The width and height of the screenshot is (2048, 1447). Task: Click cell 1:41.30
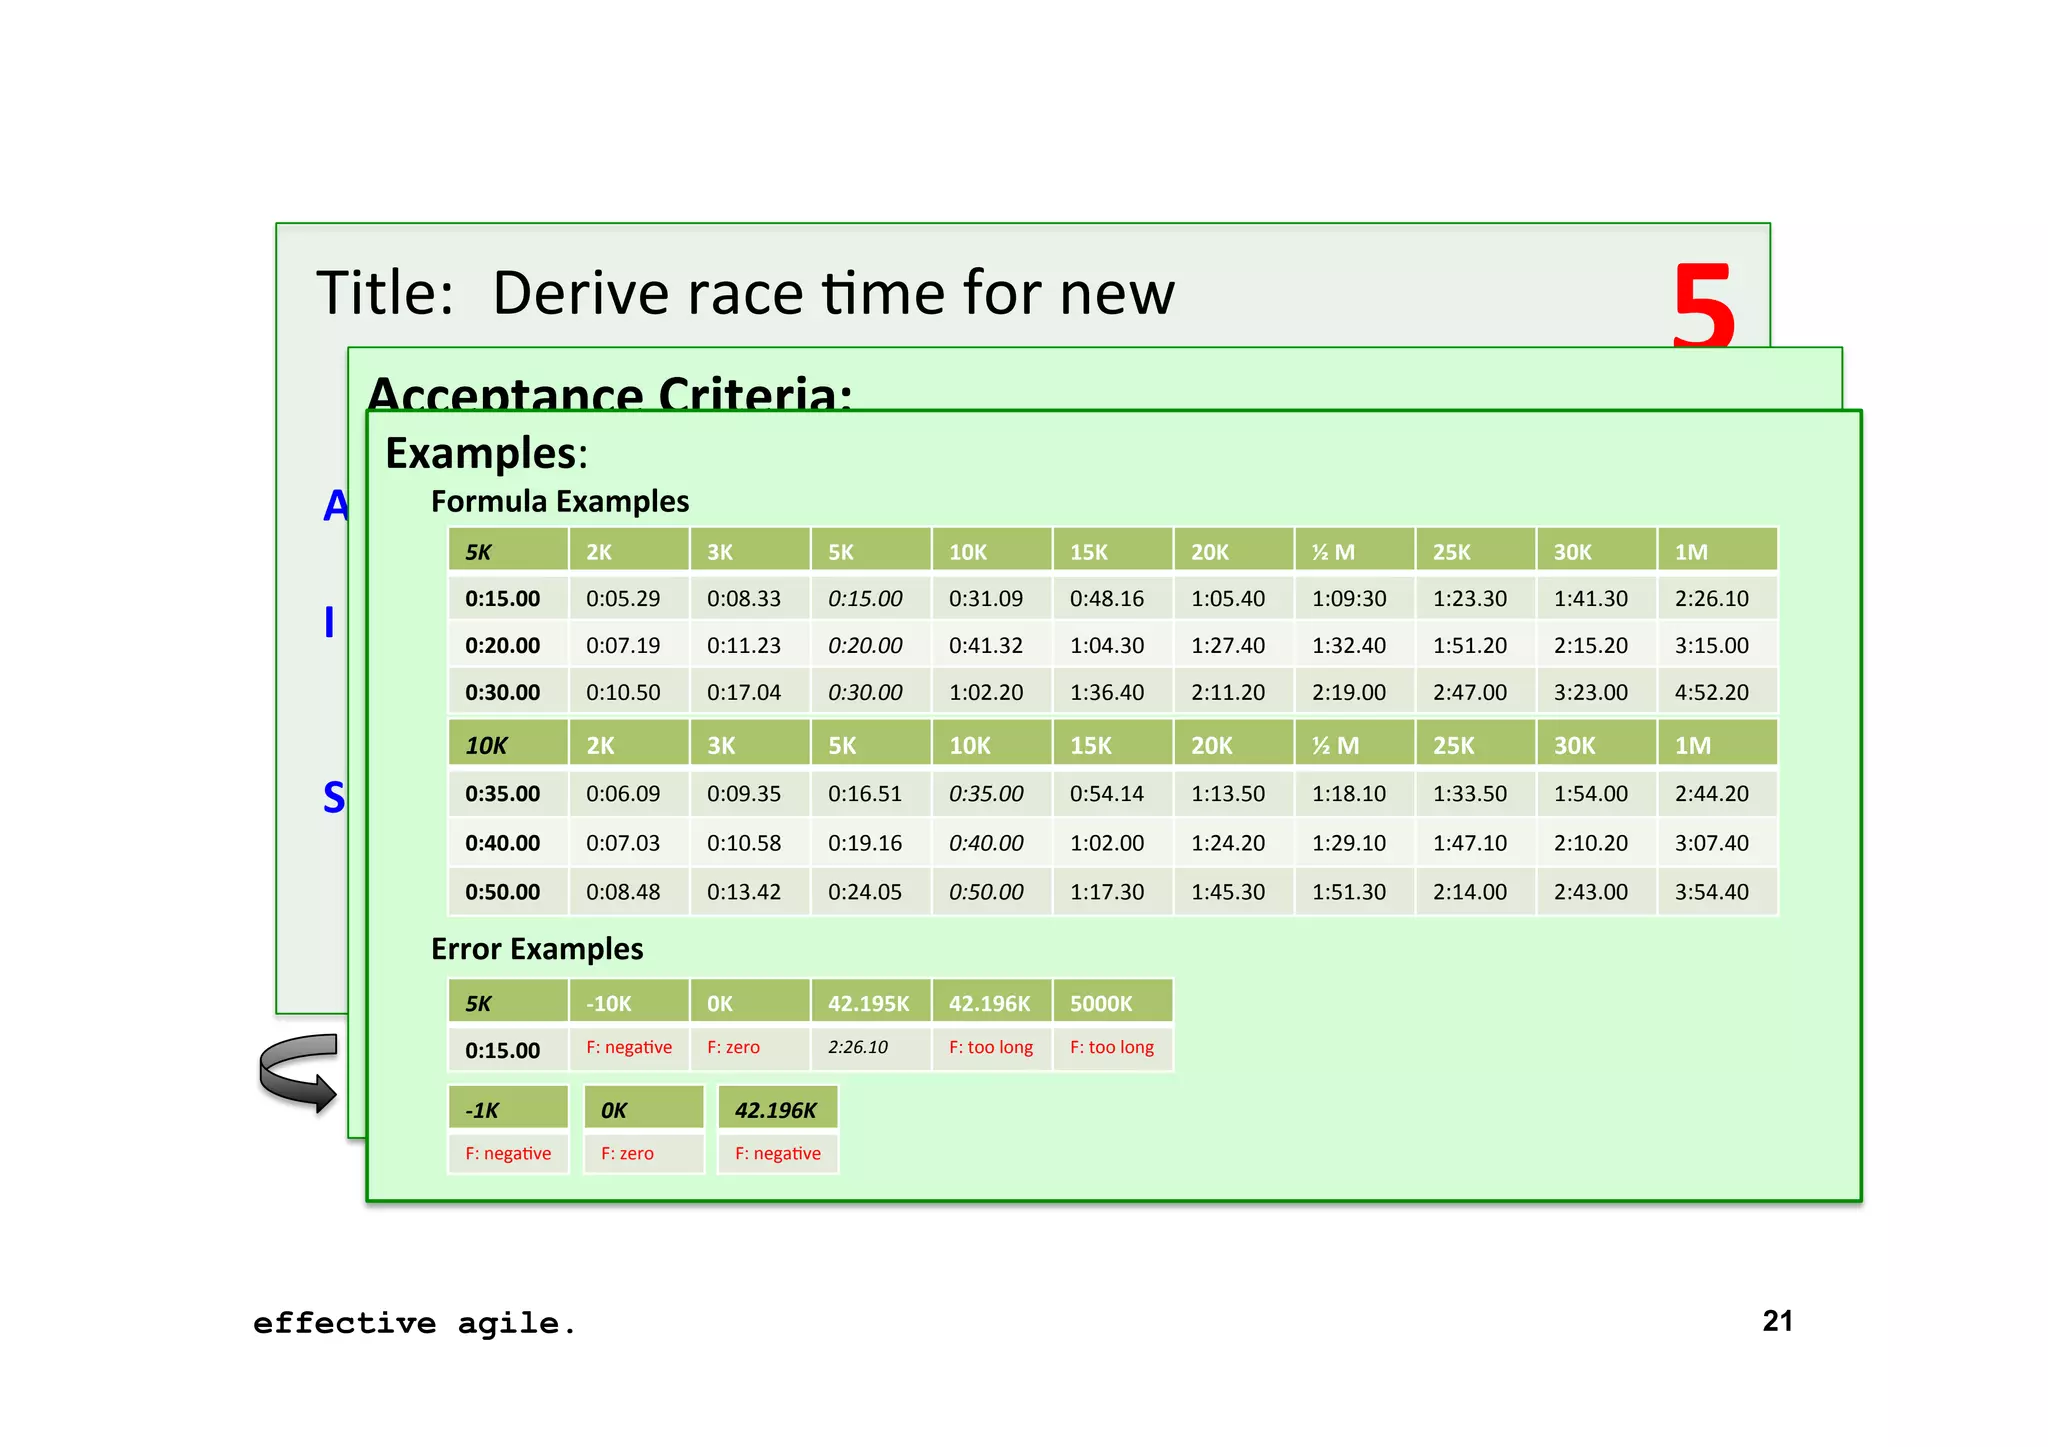pos(1596,599)
